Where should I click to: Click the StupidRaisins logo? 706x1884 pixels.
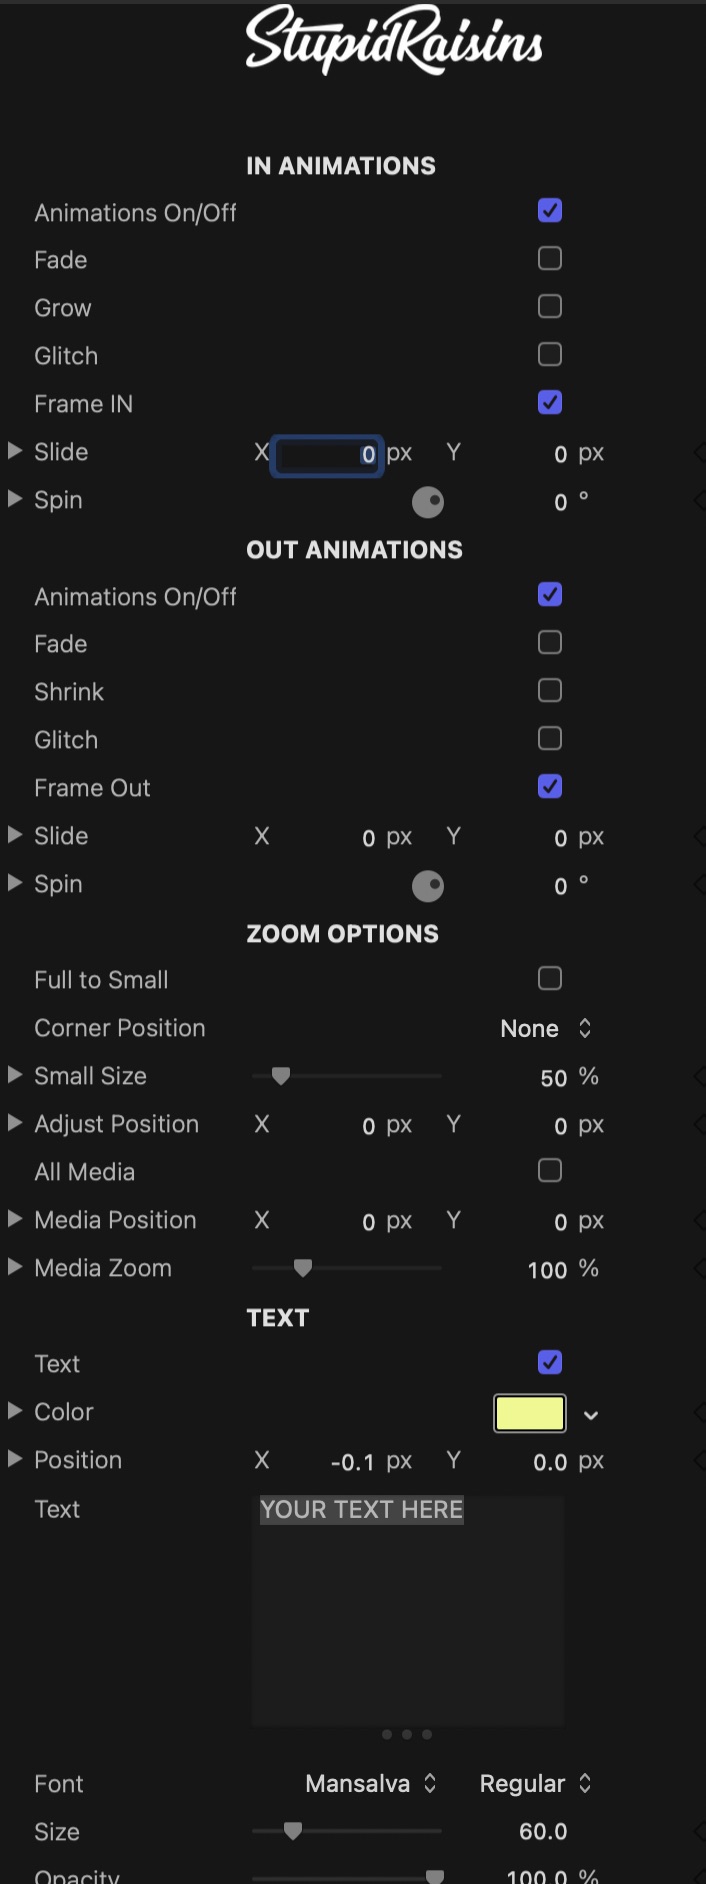click(x=394, y=40)
